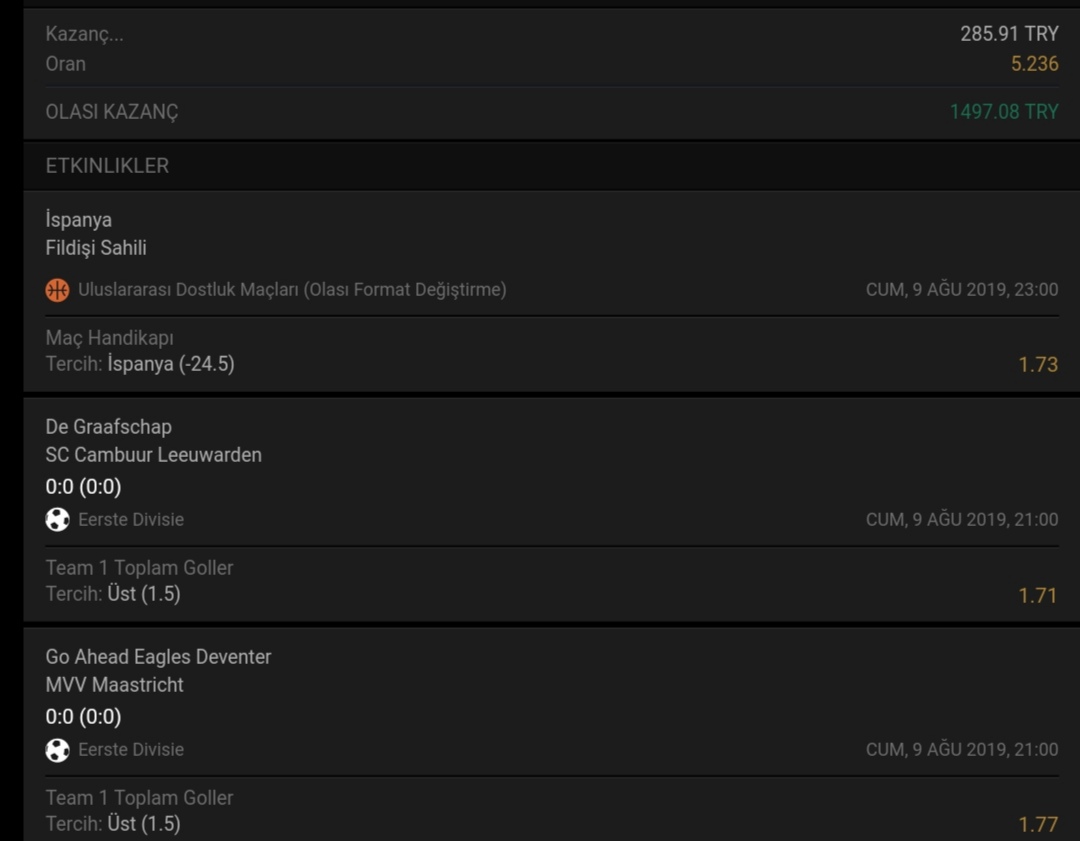The image size is (1080, 841).
Task: Click the soccer ball icon for Go Ahead Eagles
Action: coord(57,750)
